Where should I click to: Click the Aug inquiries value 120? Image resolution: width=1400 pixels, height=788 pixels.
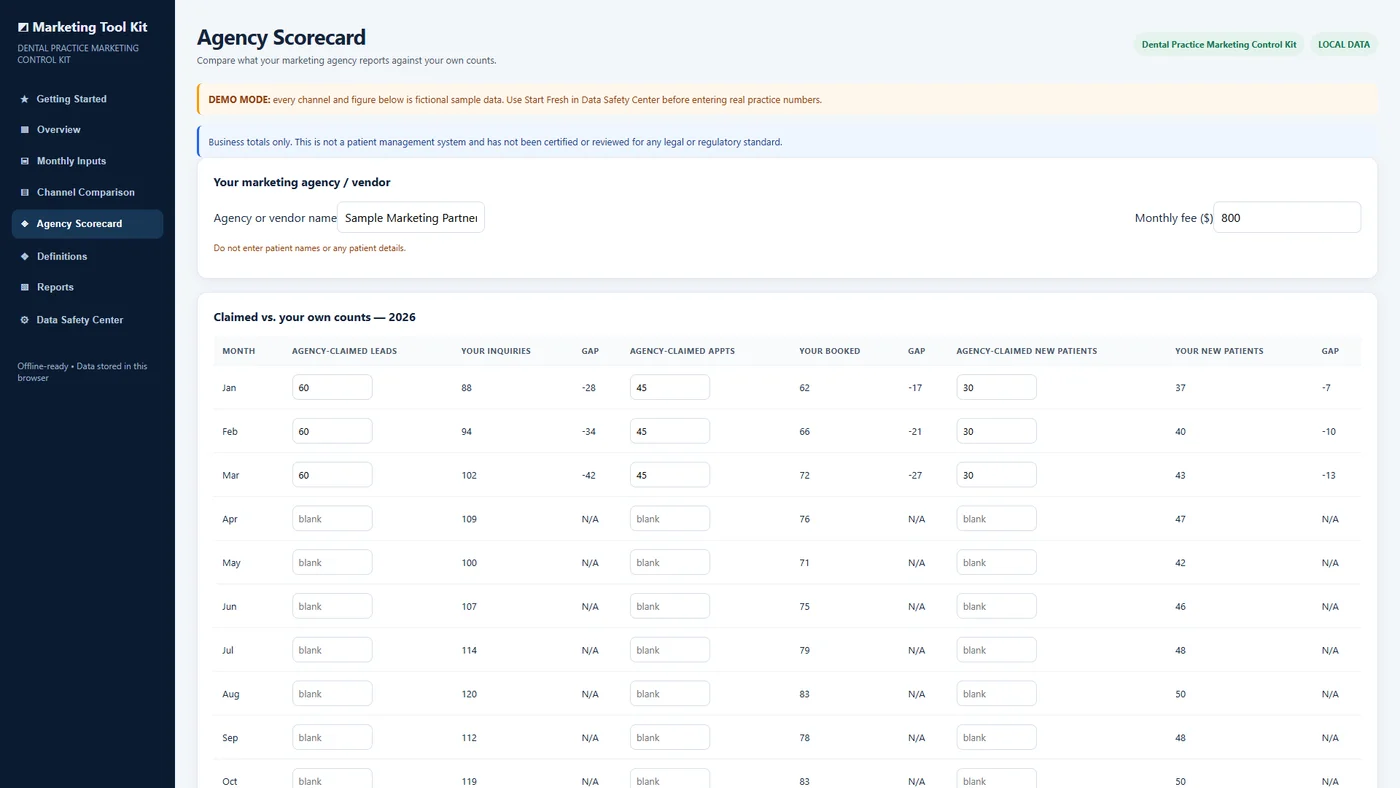469,694
